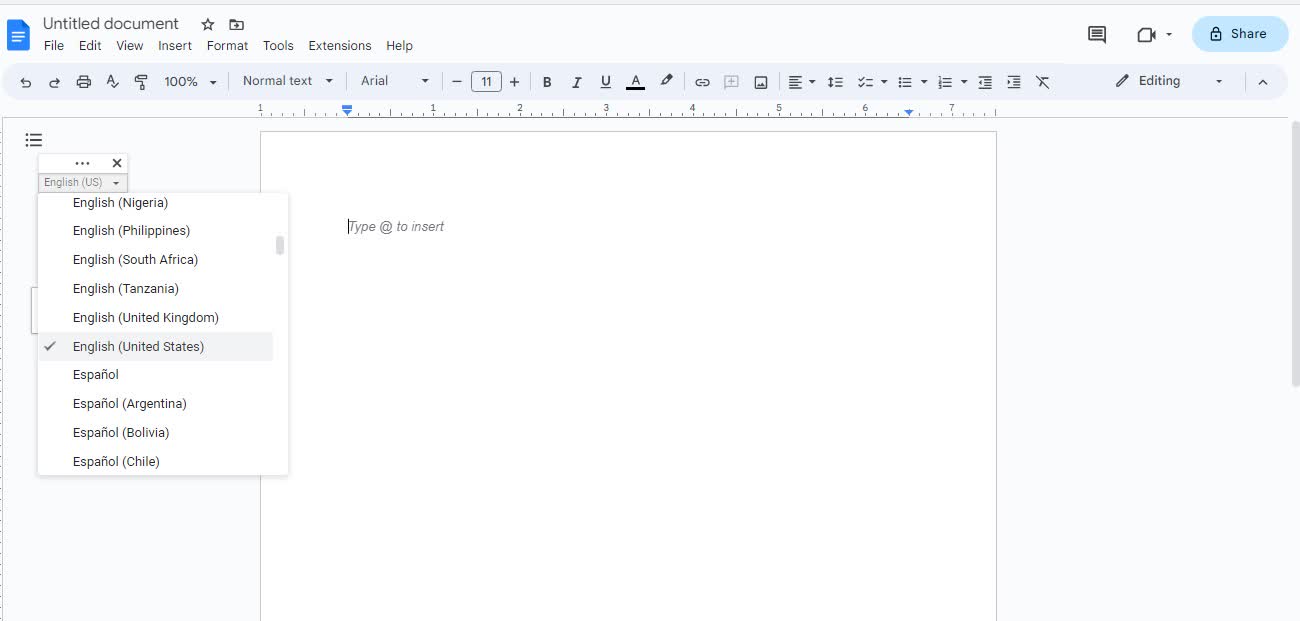Select English (United Kingdom) from the list
The width and height of the screenshot is (1300, 621).
pyautogui.click(x=146, y=317)
